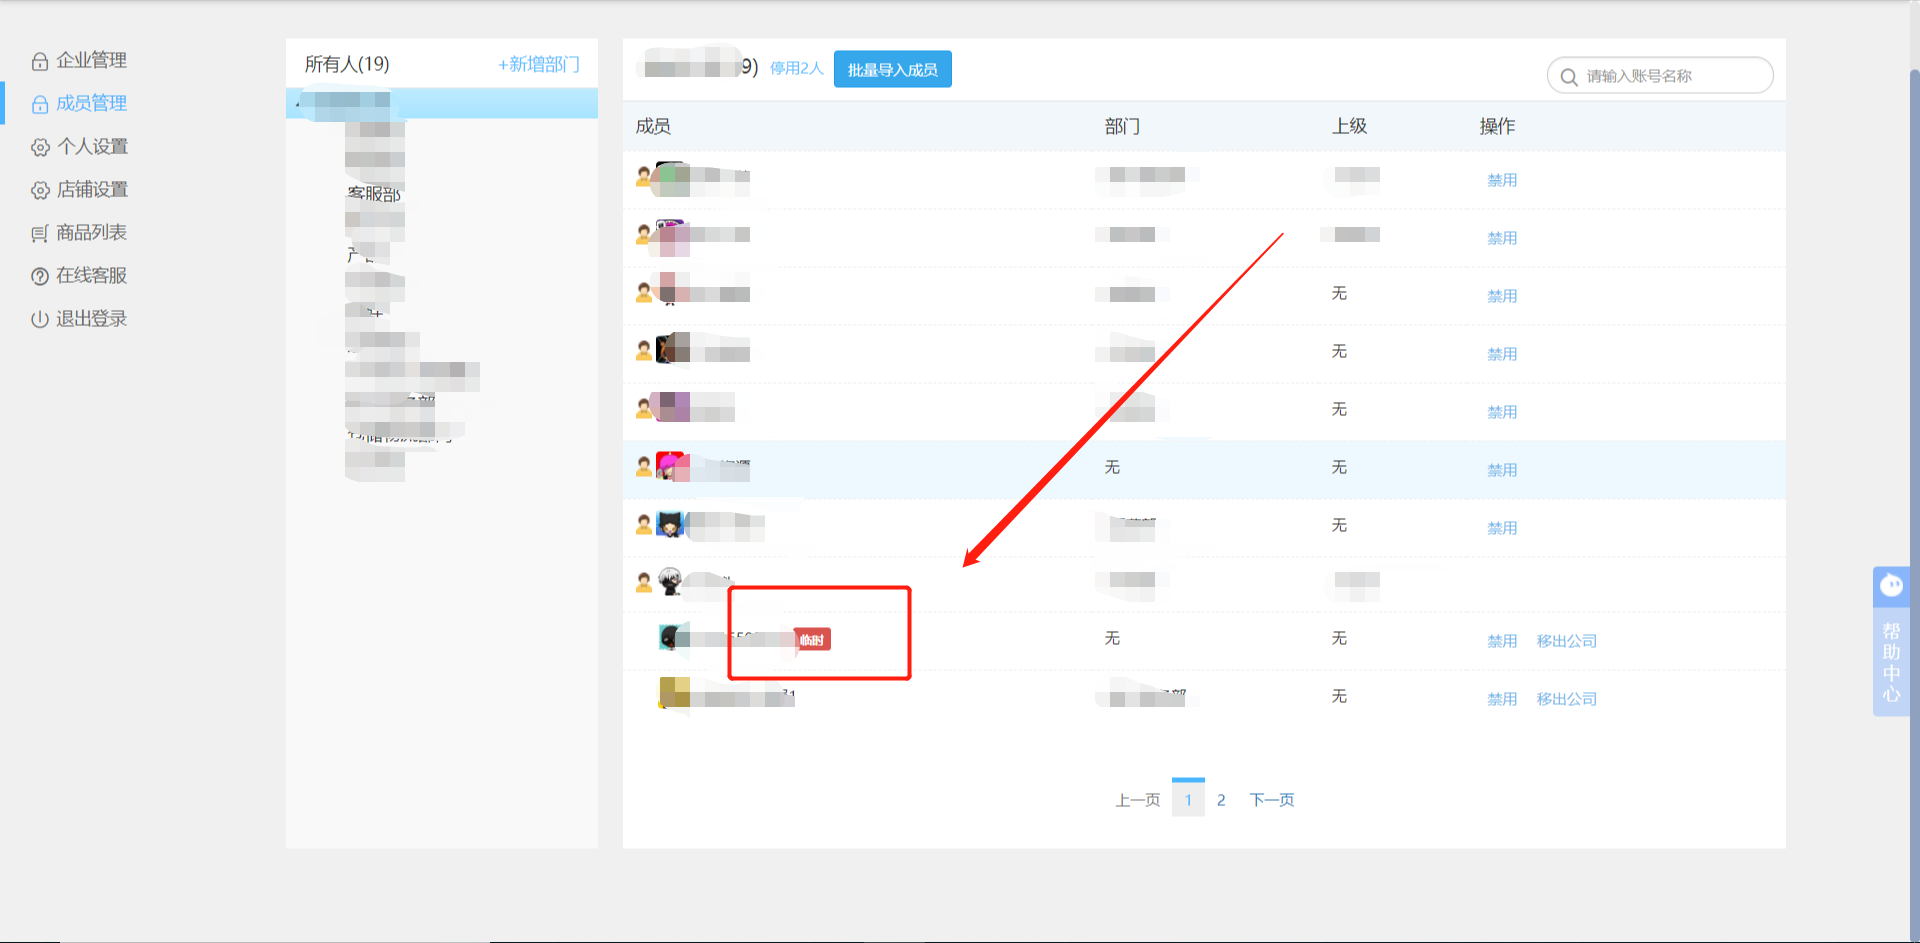This screenshot has height=943, width=1920.
Task: Click the gear icon next to 个人设置
Action: pyautogui.click(x=40, y=148)
